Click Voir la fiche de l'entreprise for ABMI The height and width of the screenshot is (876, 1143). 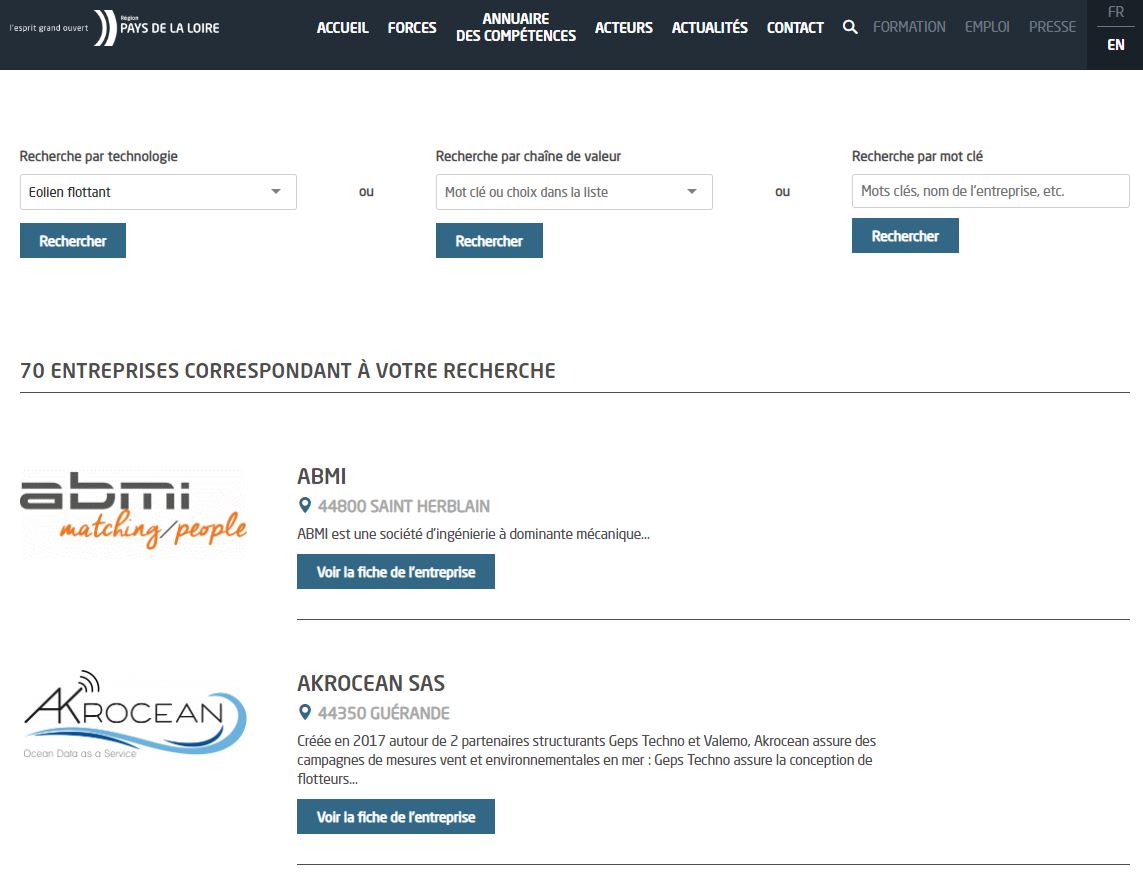[396, 571]
